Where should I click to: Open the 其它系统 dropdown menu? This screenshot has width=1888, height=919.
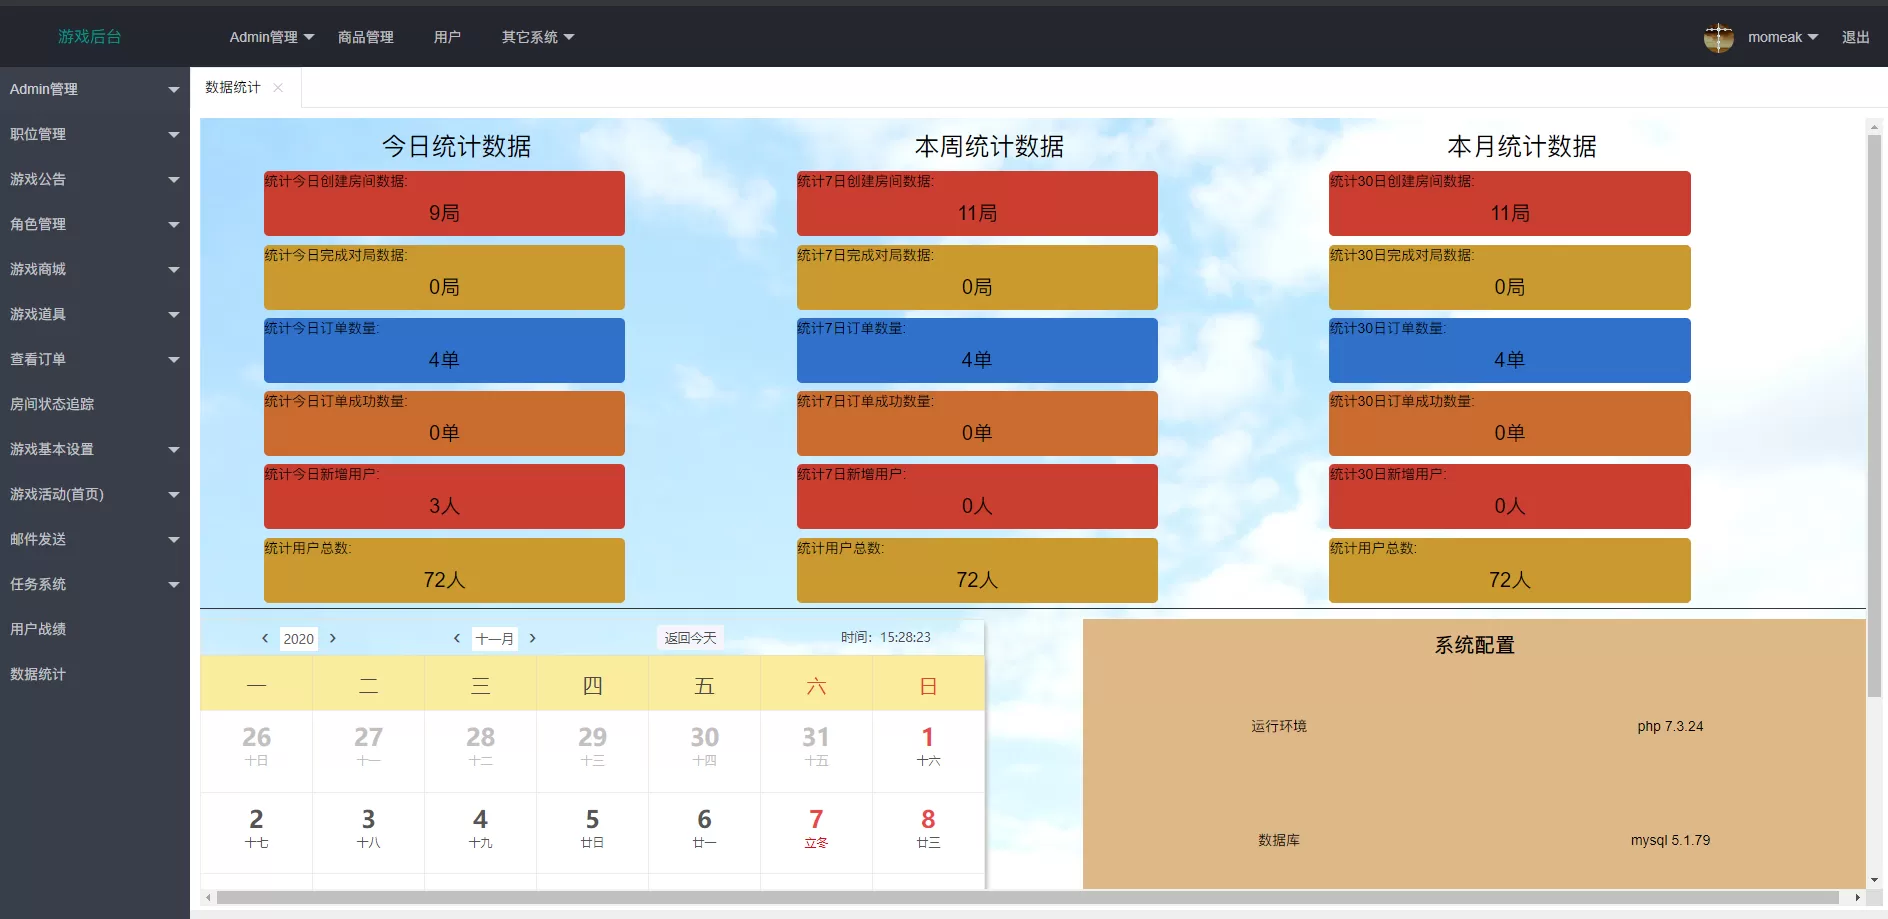click(536, 37)
